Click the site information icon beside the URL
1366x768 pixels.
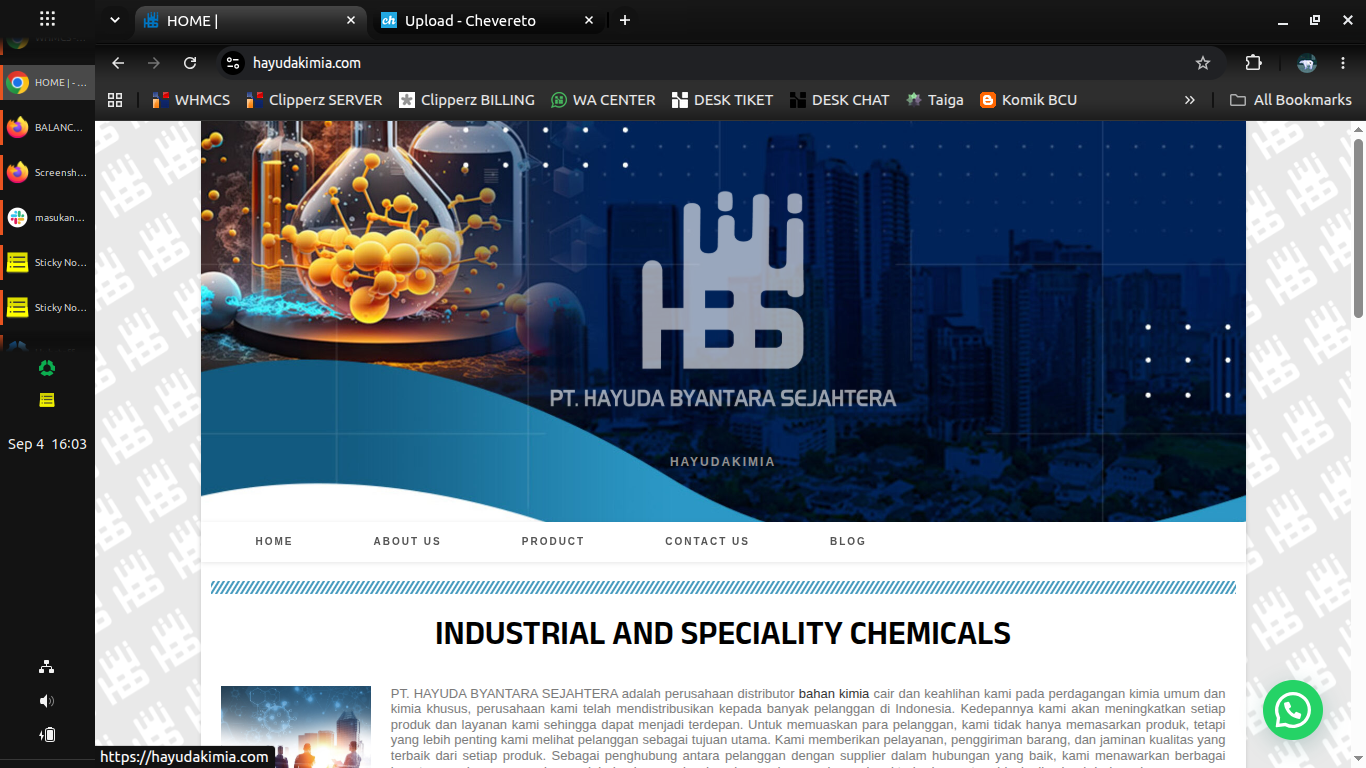click(x=233, y=63)
